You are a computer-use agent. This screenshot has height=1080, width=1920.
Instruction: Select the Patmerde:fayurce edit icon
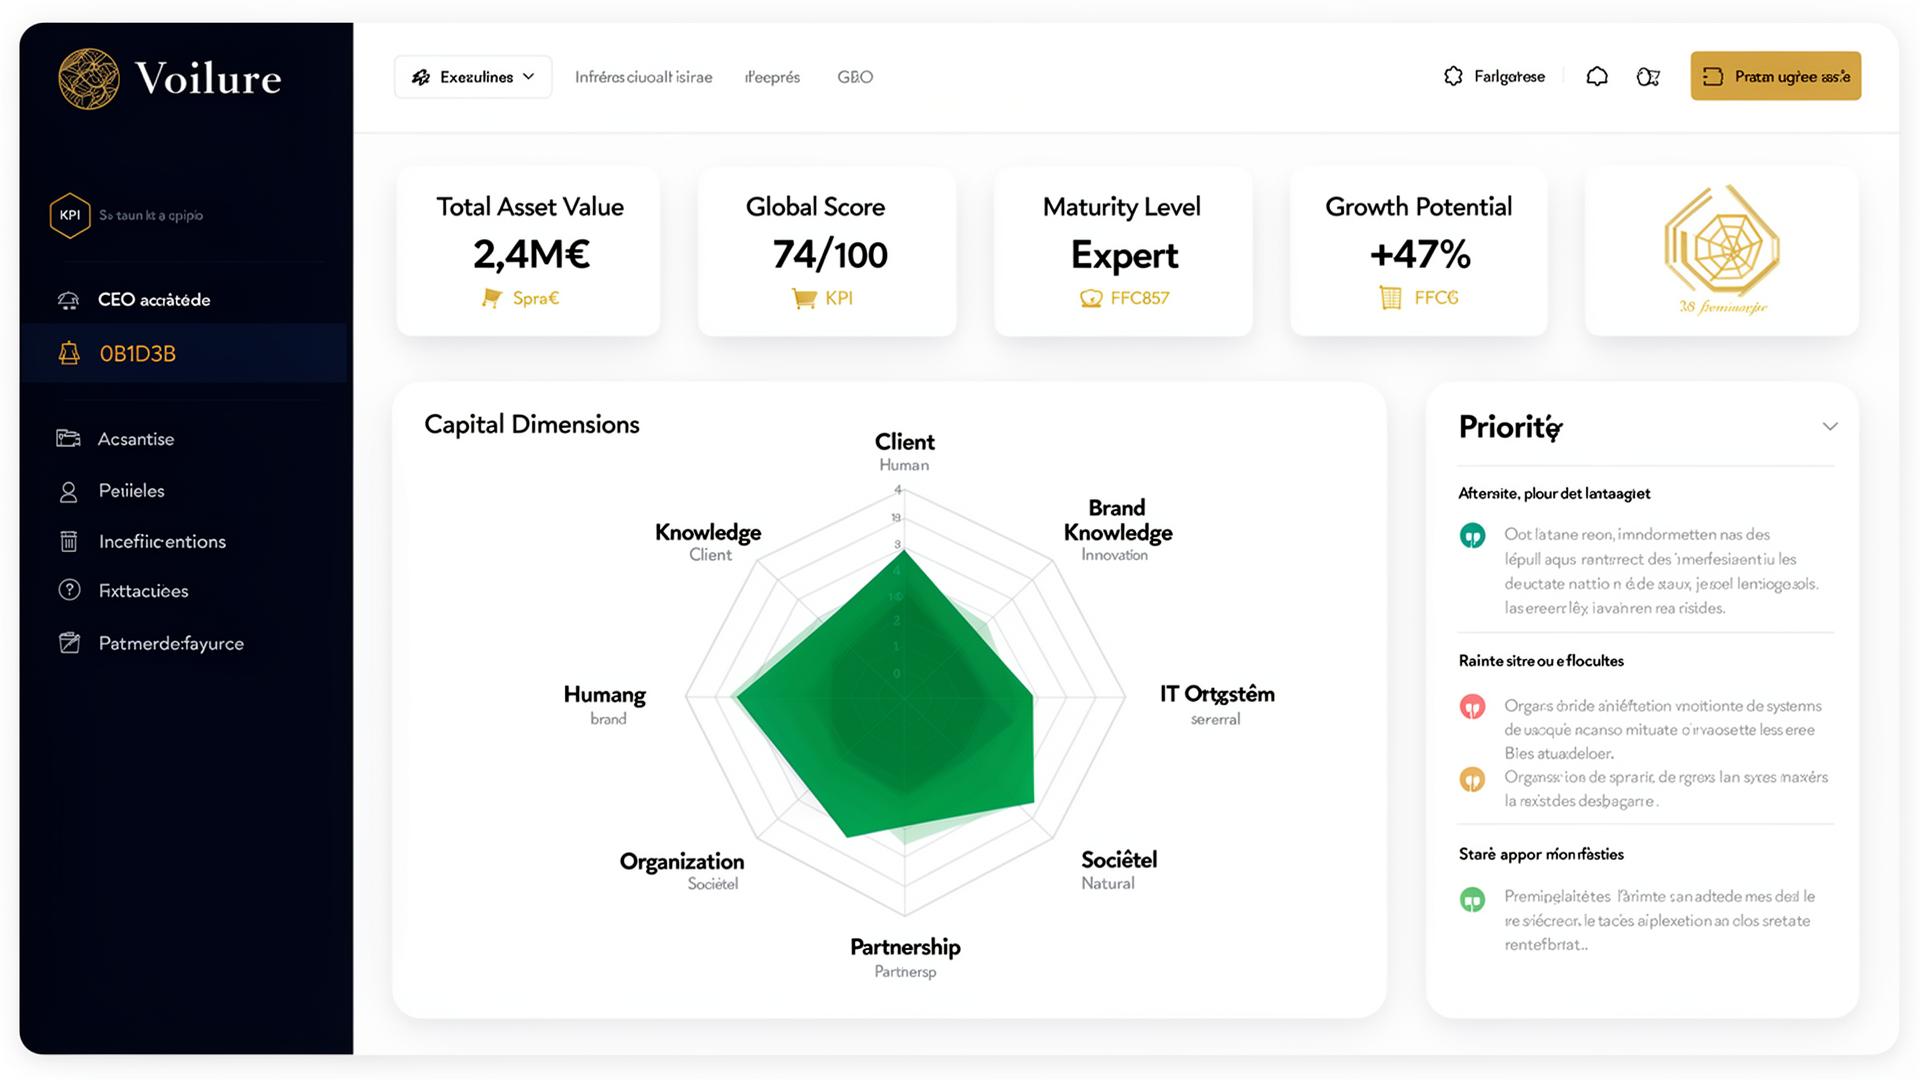point(68,643)
